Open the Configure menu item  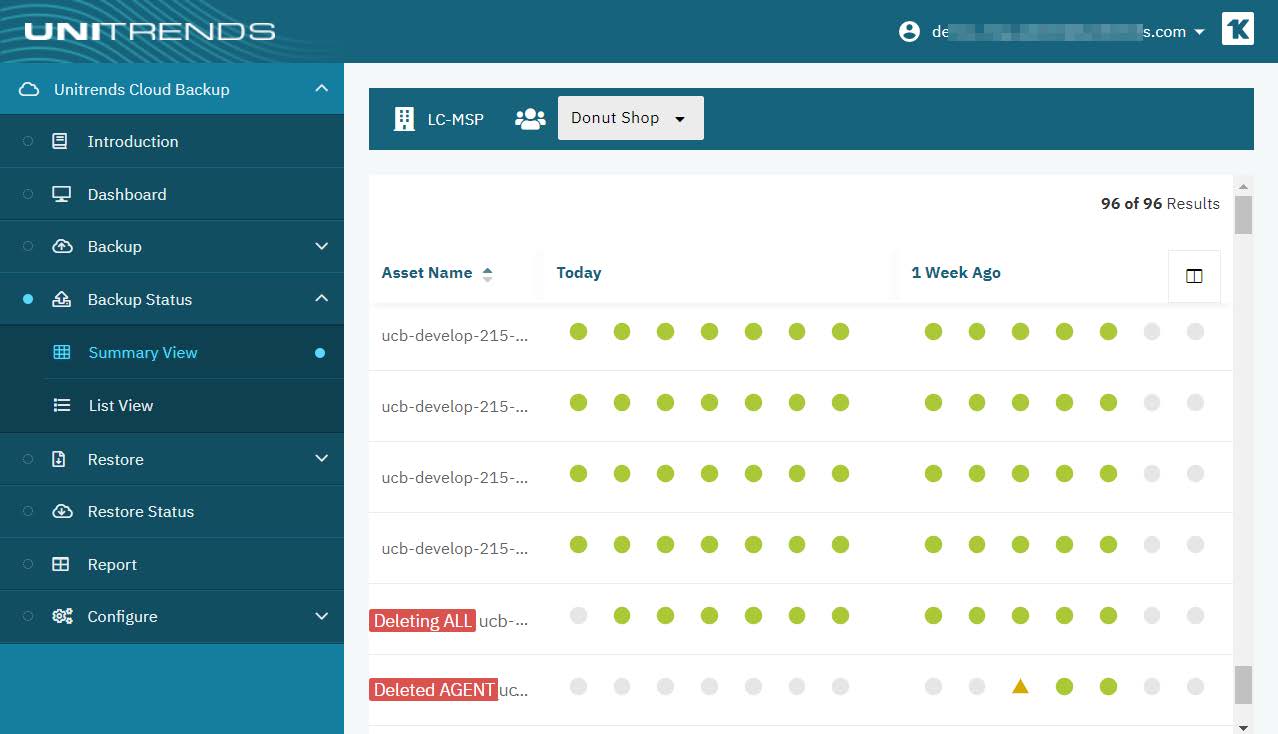coord(122,616)
